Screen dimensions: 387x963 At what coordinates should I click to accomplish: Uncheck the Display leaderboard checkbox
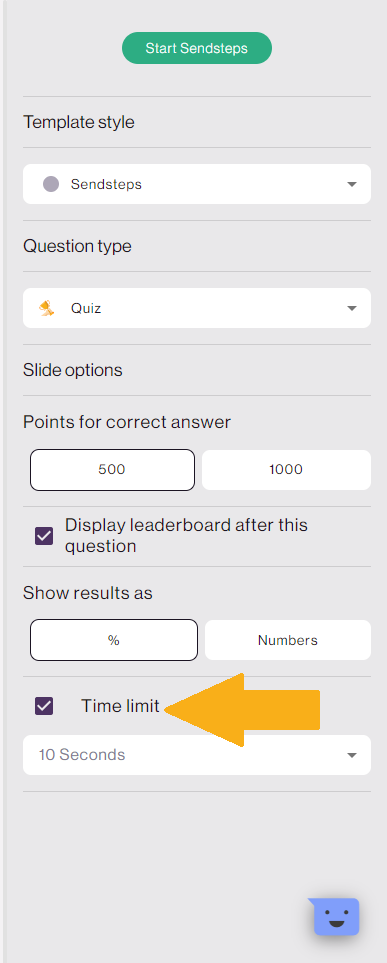point(44,536)
